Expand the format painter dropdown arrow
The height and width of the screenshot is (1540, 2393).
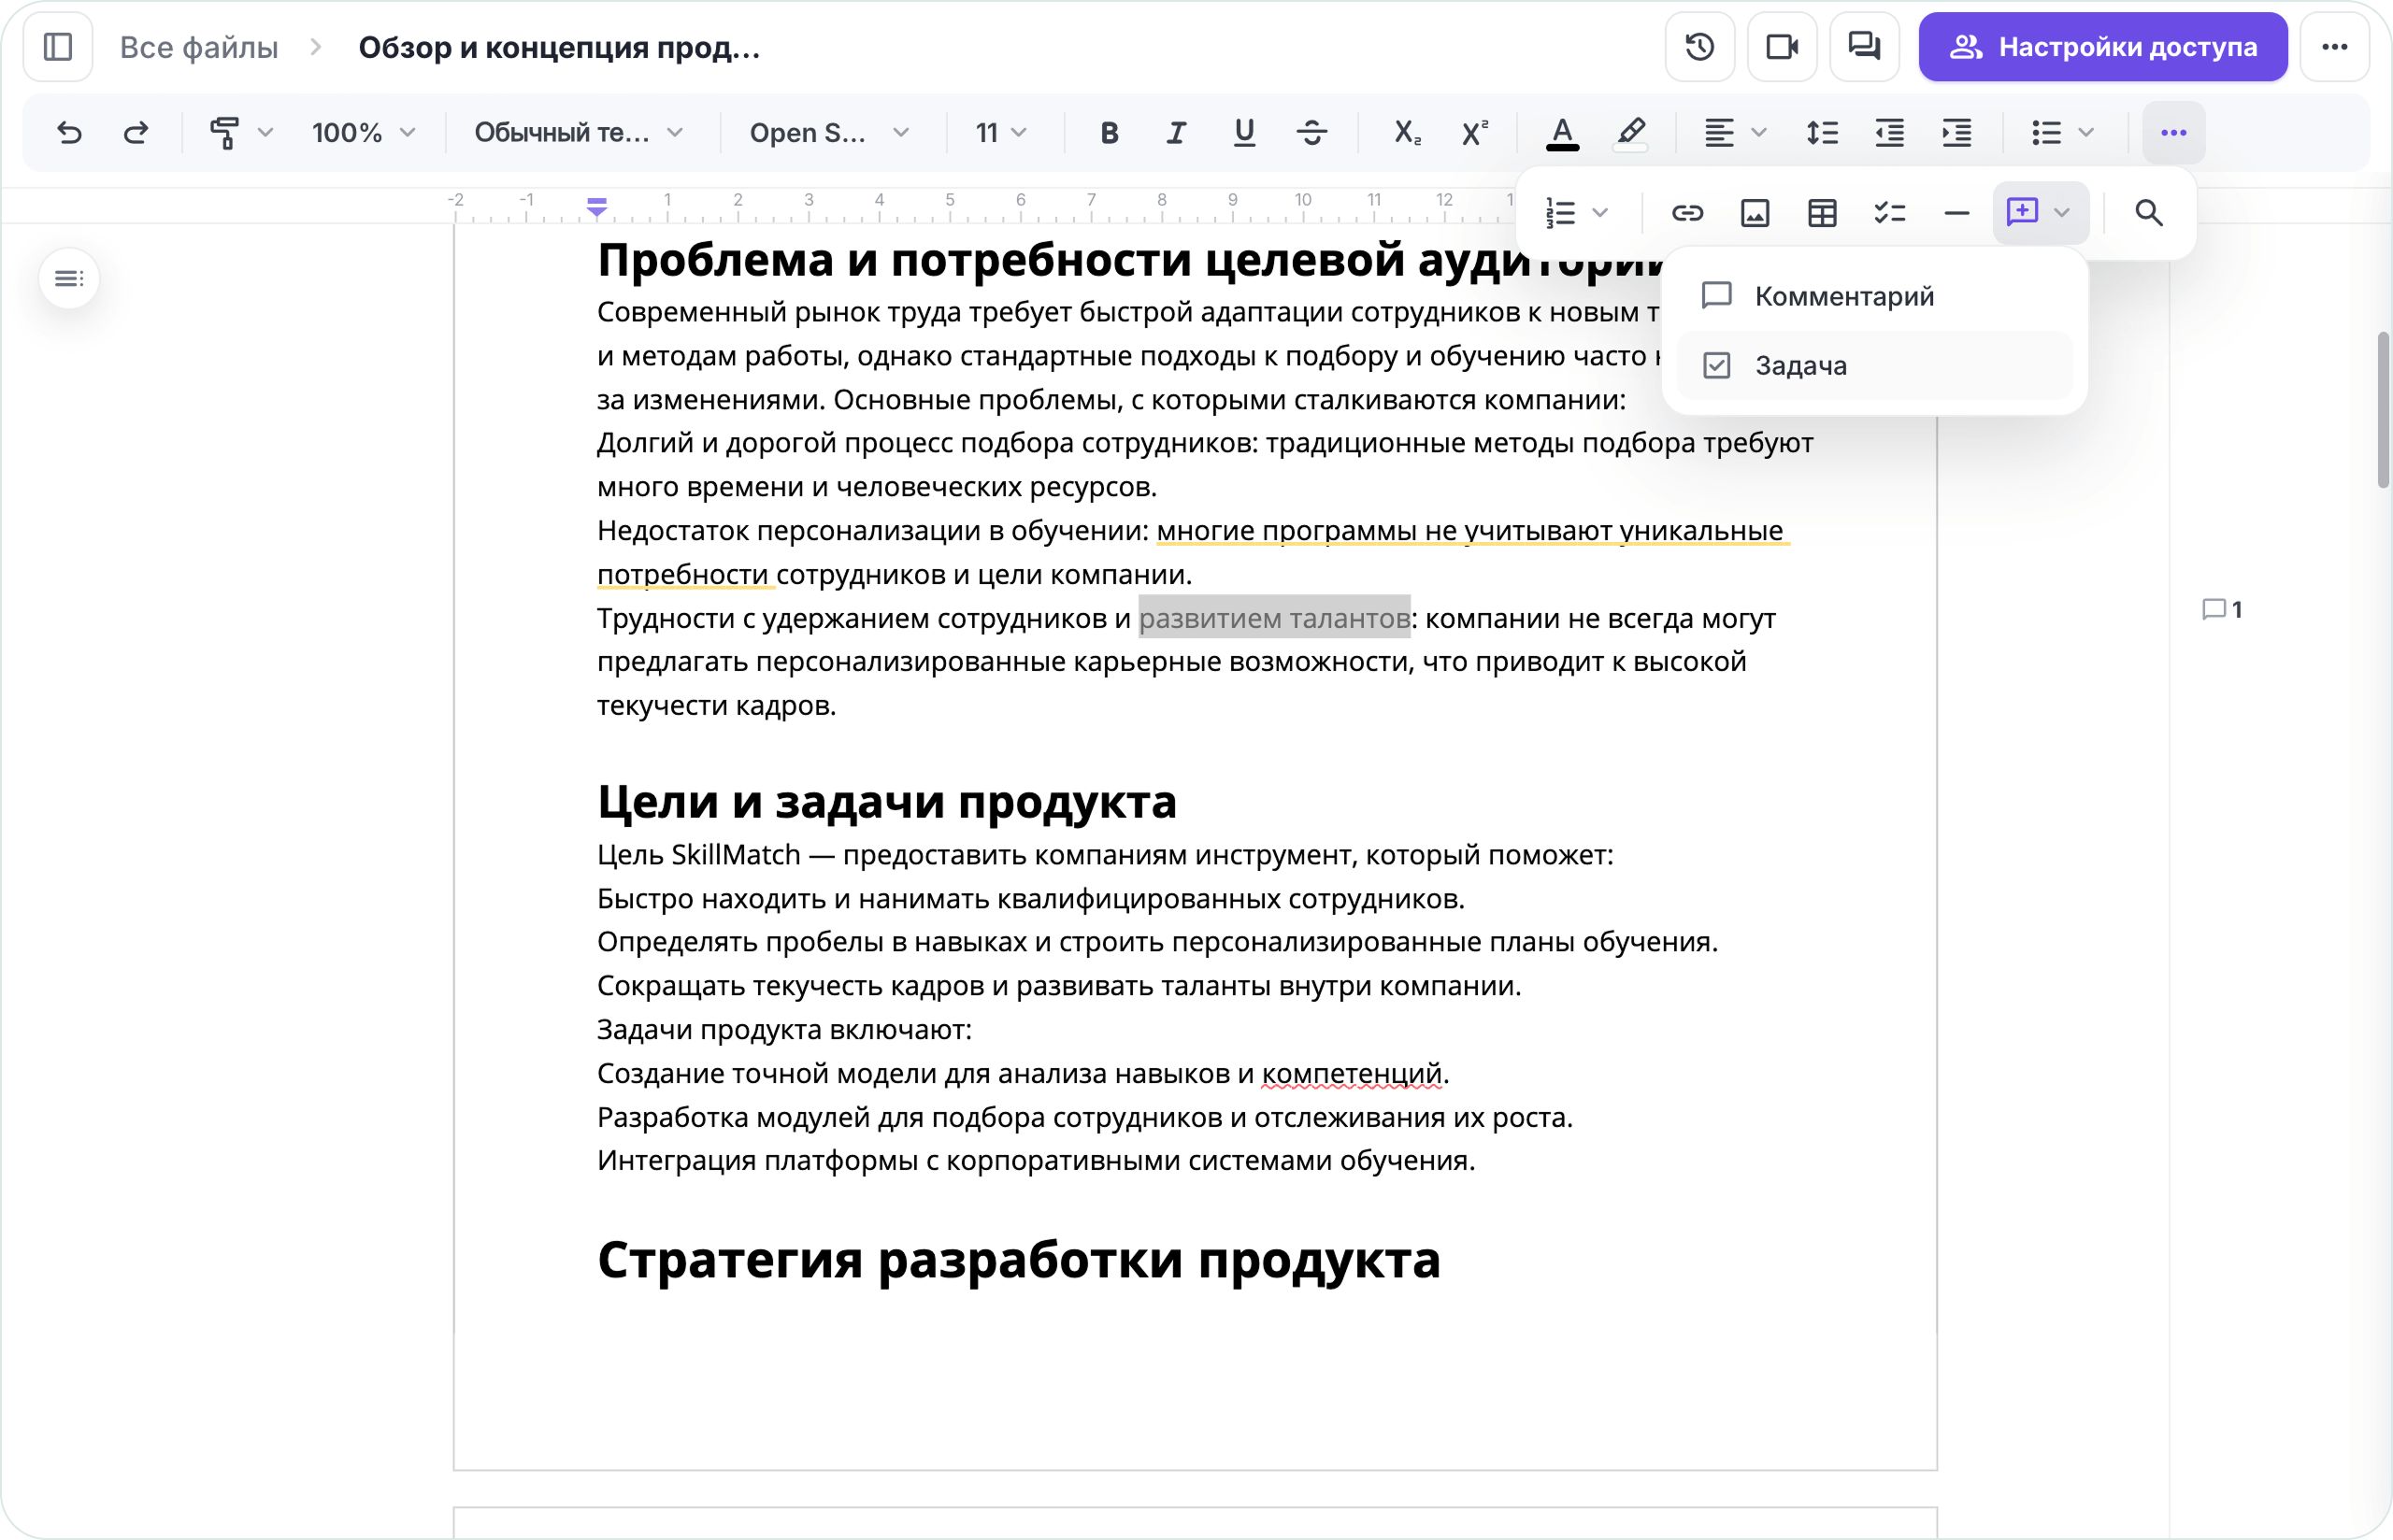(x=265, y=132)
